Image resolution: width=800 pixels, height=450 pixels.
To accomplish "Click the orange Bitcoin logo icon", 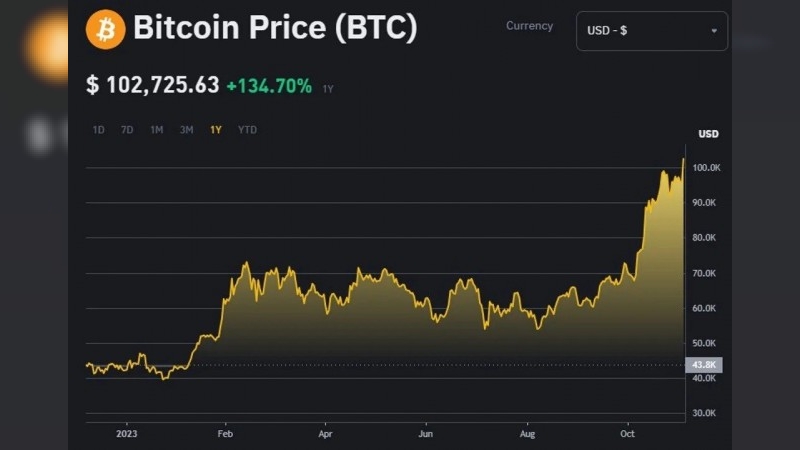I will 106,29.
